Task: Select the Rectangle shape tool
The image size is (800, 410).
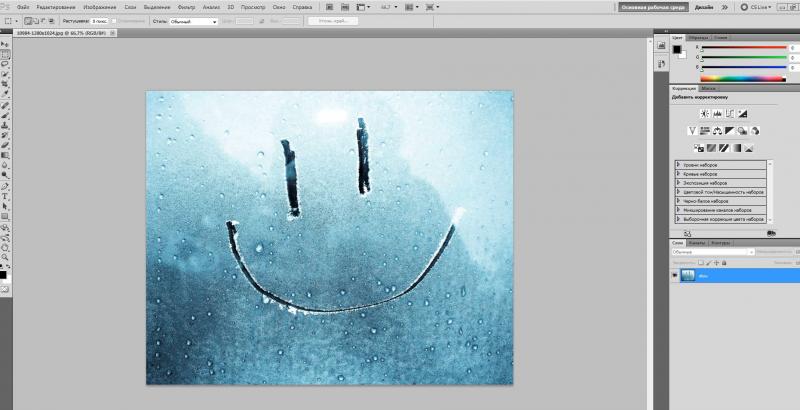Action: click(5, 216)
